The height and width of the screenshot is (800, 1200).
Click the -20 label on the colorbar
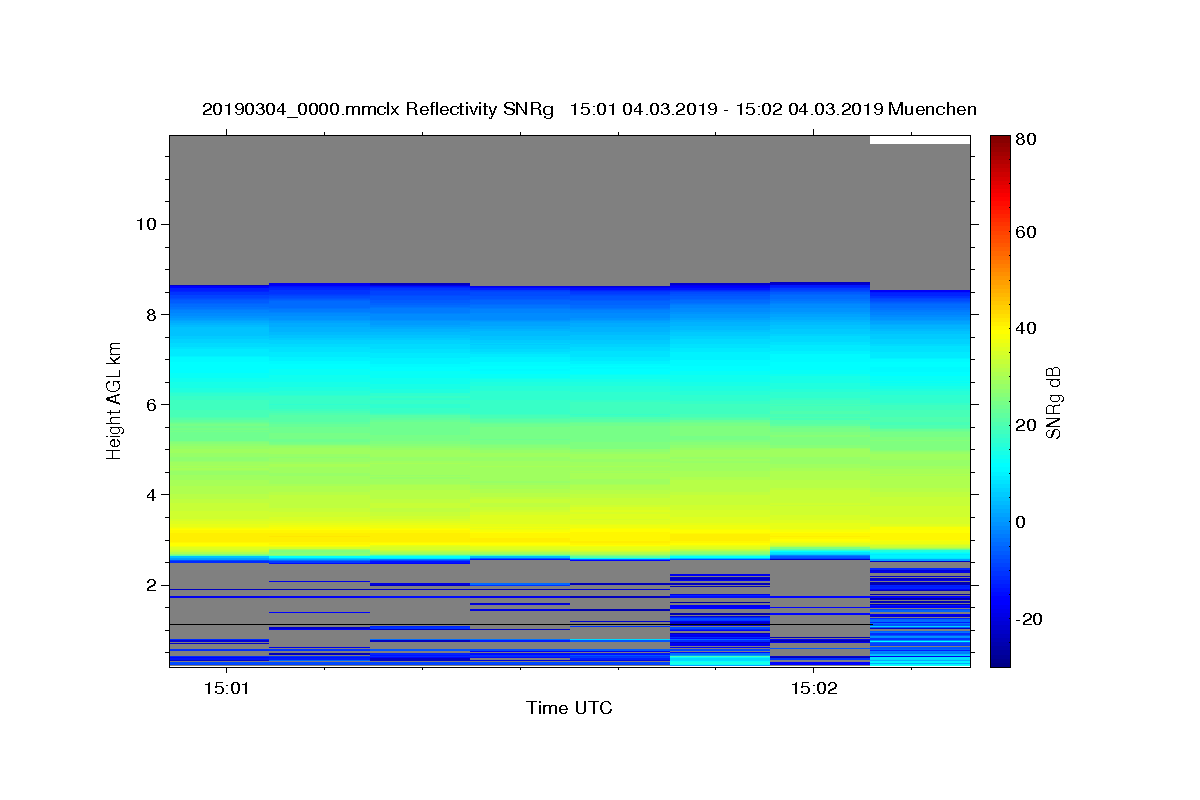[1029, 619]
